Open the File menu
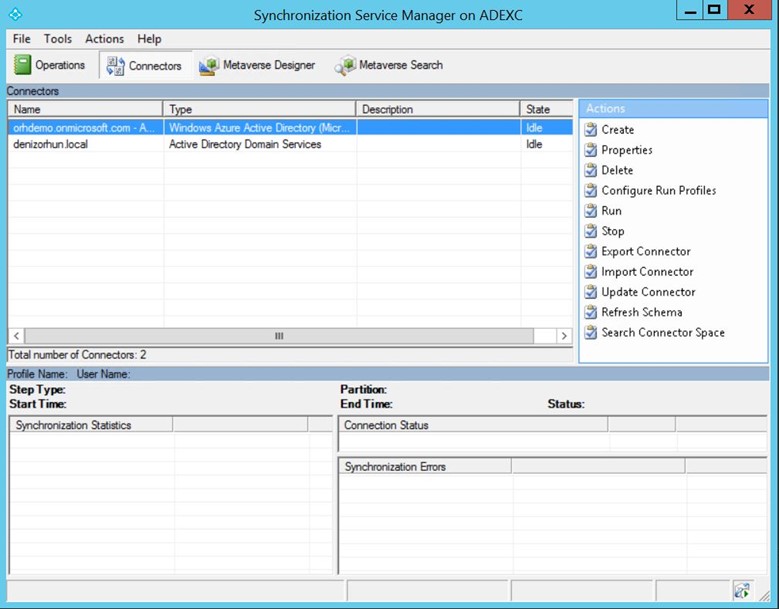 pyautogui.click(x=21, y=39)
